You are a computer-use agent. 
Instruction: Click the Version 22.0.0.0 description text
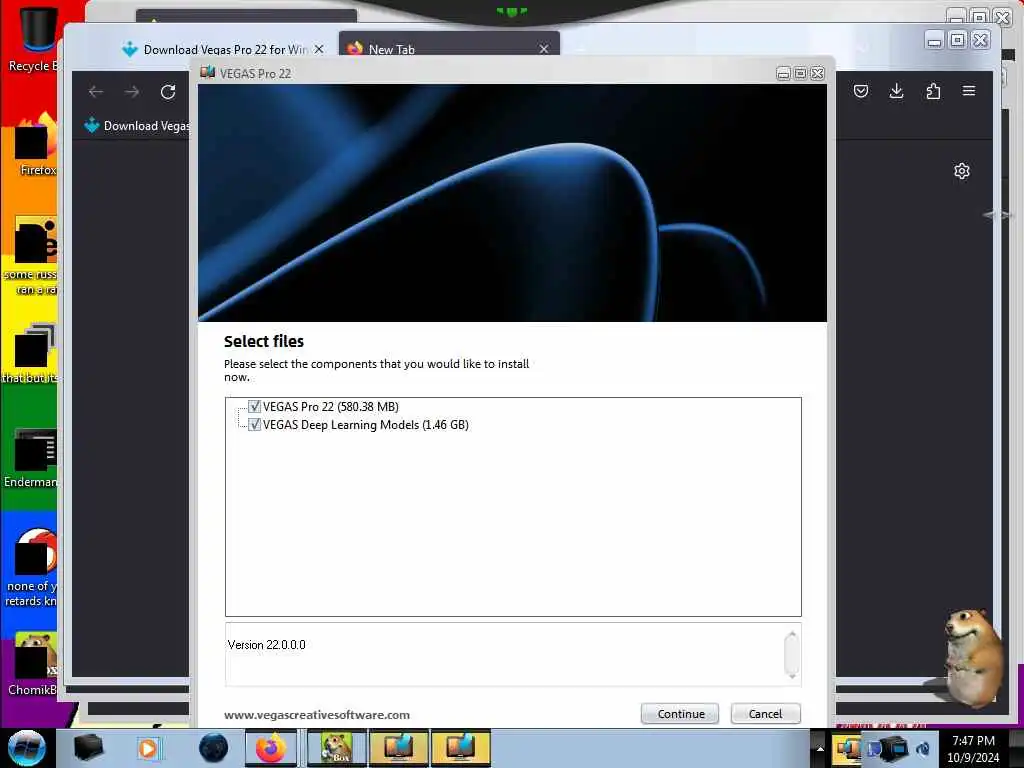pyautogui.click(x=266, y=645)
